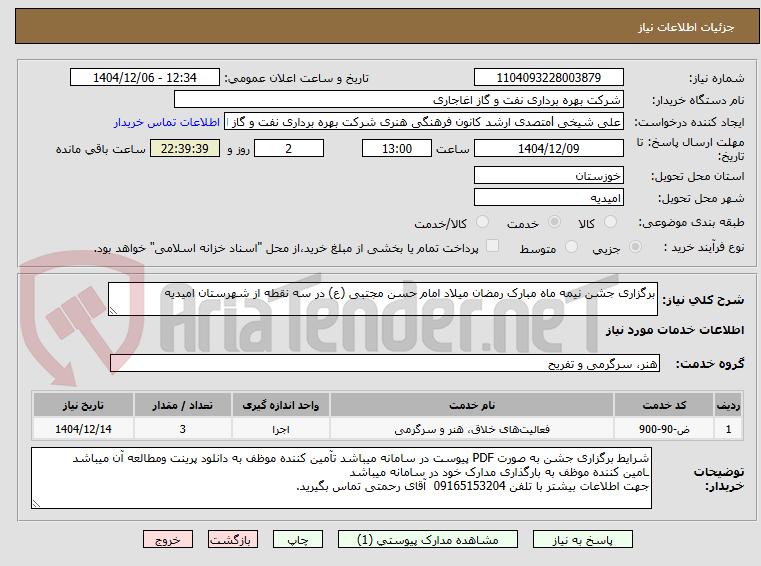Click the remaining days field showing 2
Viewport: 761px width, 566px height.
coord(289,149)
